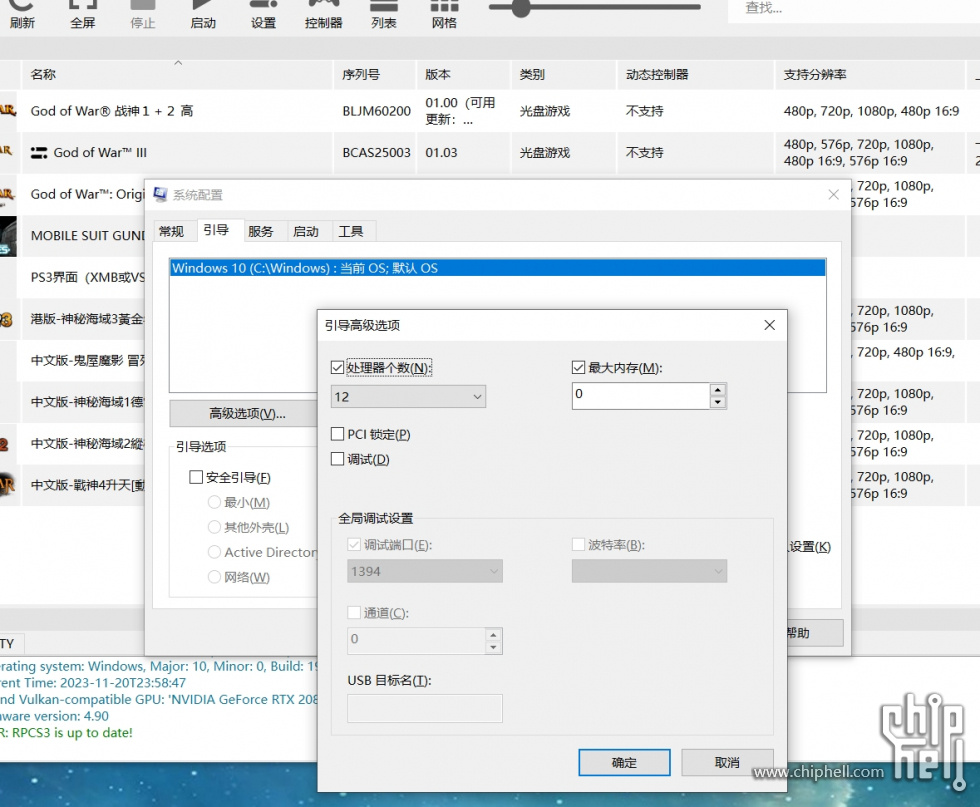Click the USB 目标名(T) text field
This screenshot has height=807, width=980.
tap(425, 708)
